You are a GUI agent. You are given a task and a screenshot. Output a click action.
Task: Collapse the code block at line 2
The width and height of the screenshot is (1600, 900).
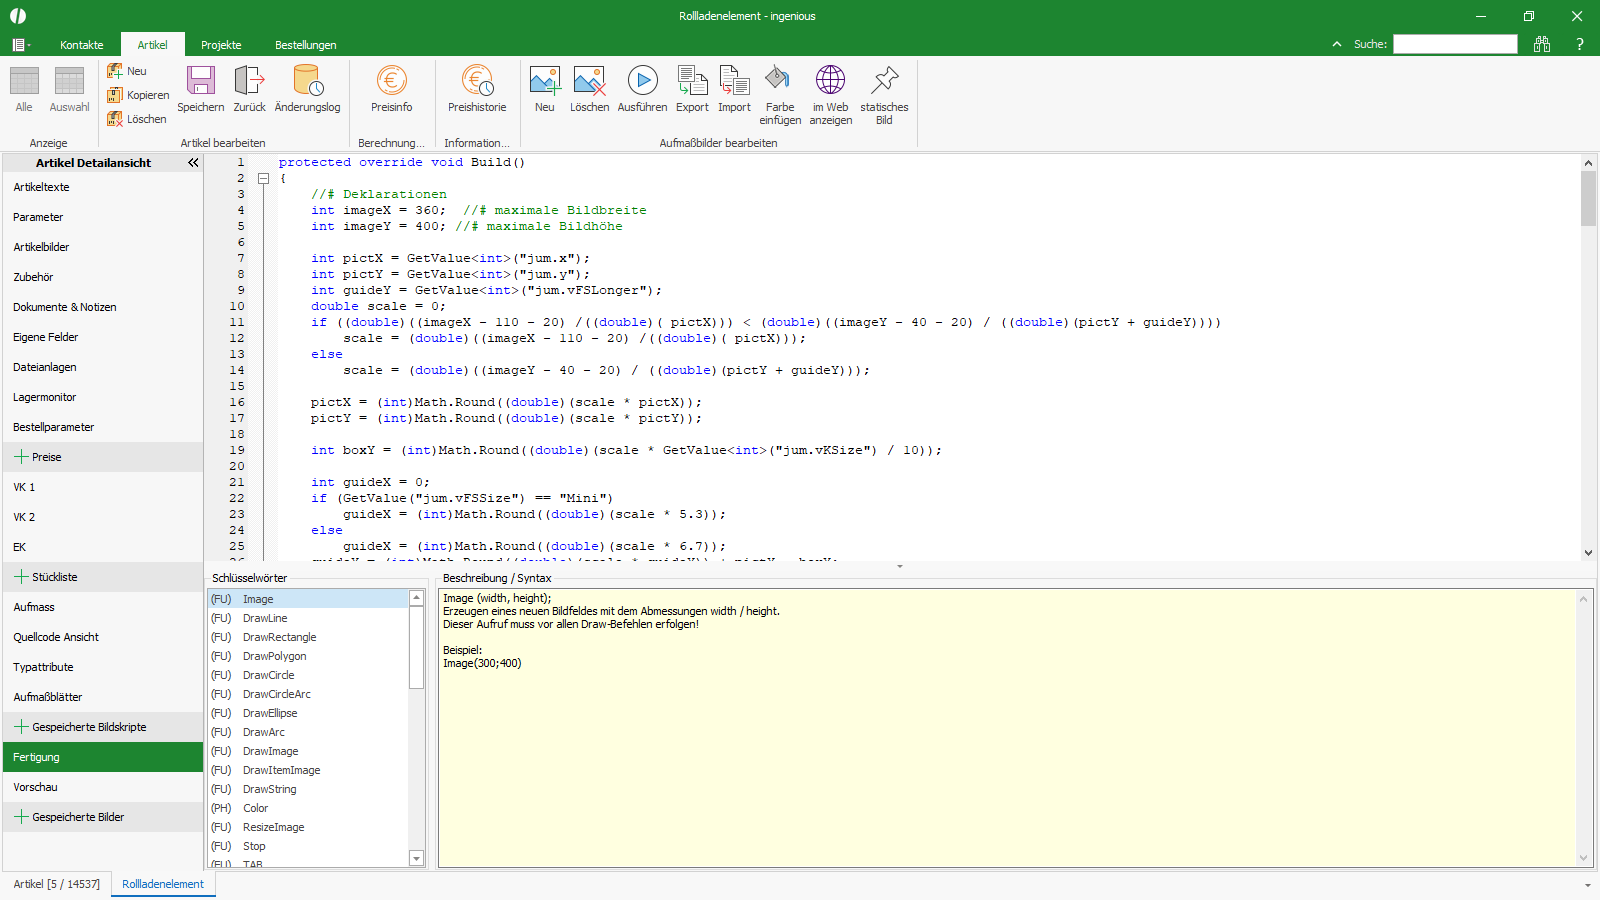coord(264,178)
